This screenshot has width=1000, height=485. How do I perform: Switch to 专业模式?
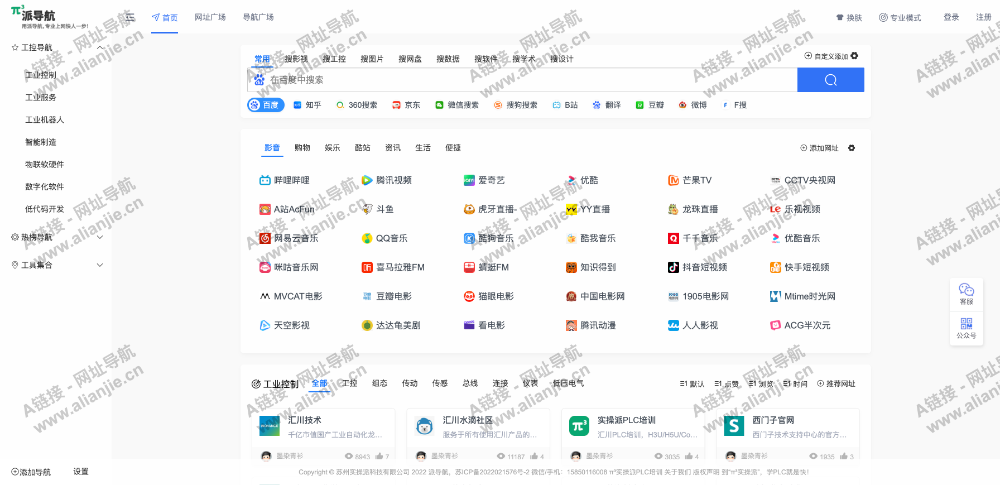click(900, 18)
